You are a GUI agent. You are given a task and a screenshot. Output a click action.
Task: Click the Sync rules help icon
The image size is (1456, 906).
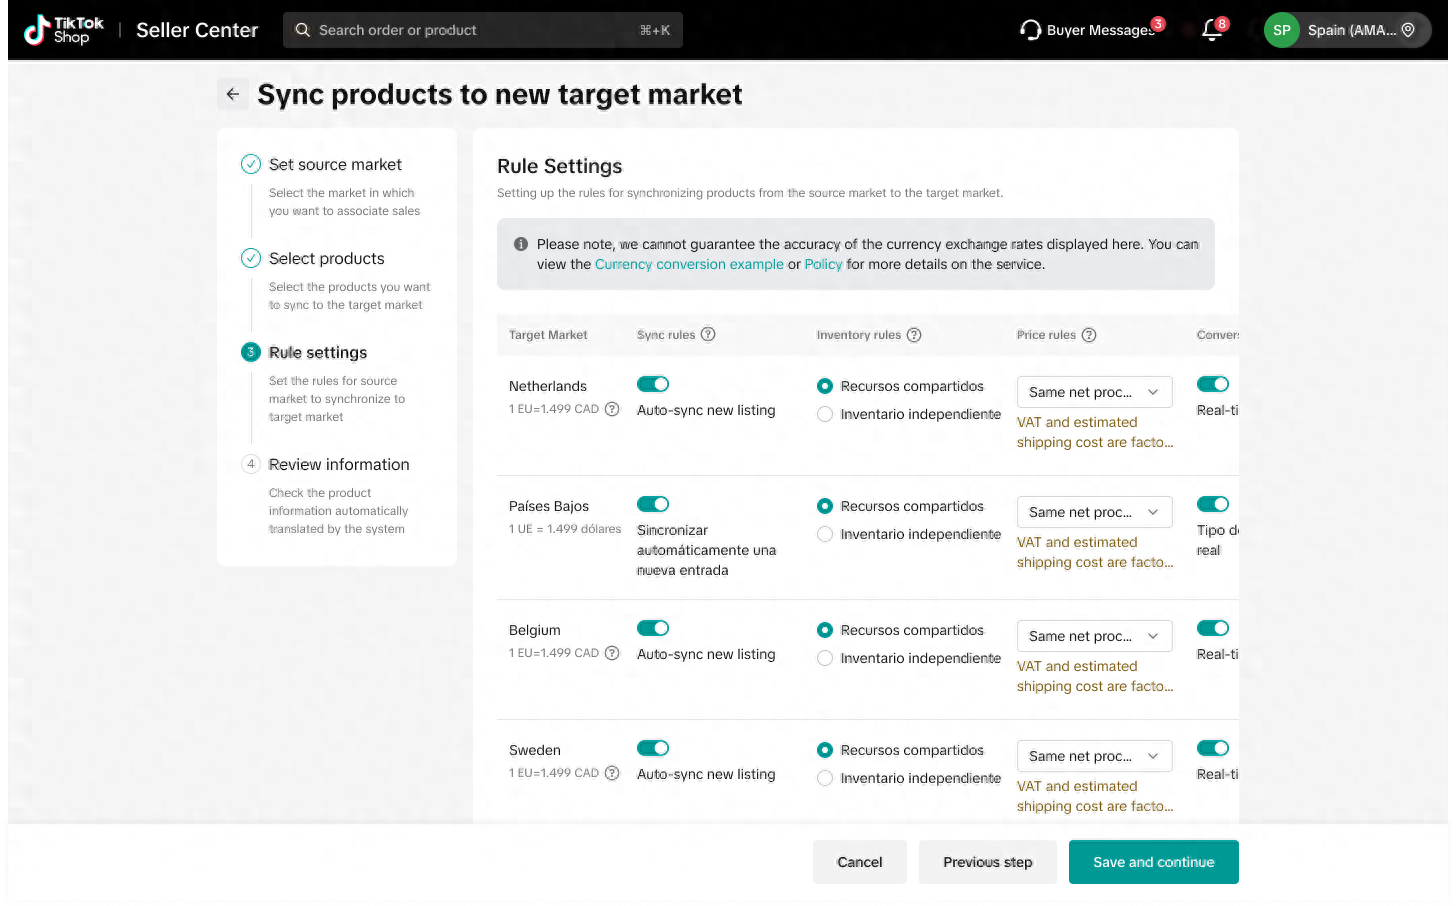[708, 334]
